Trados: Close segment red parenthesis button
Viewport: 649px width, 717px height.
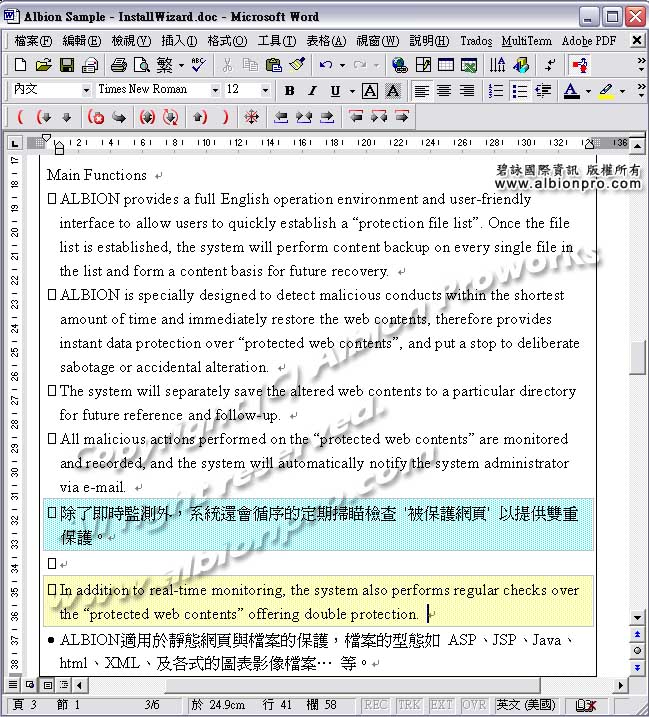[x=225, y=117]
